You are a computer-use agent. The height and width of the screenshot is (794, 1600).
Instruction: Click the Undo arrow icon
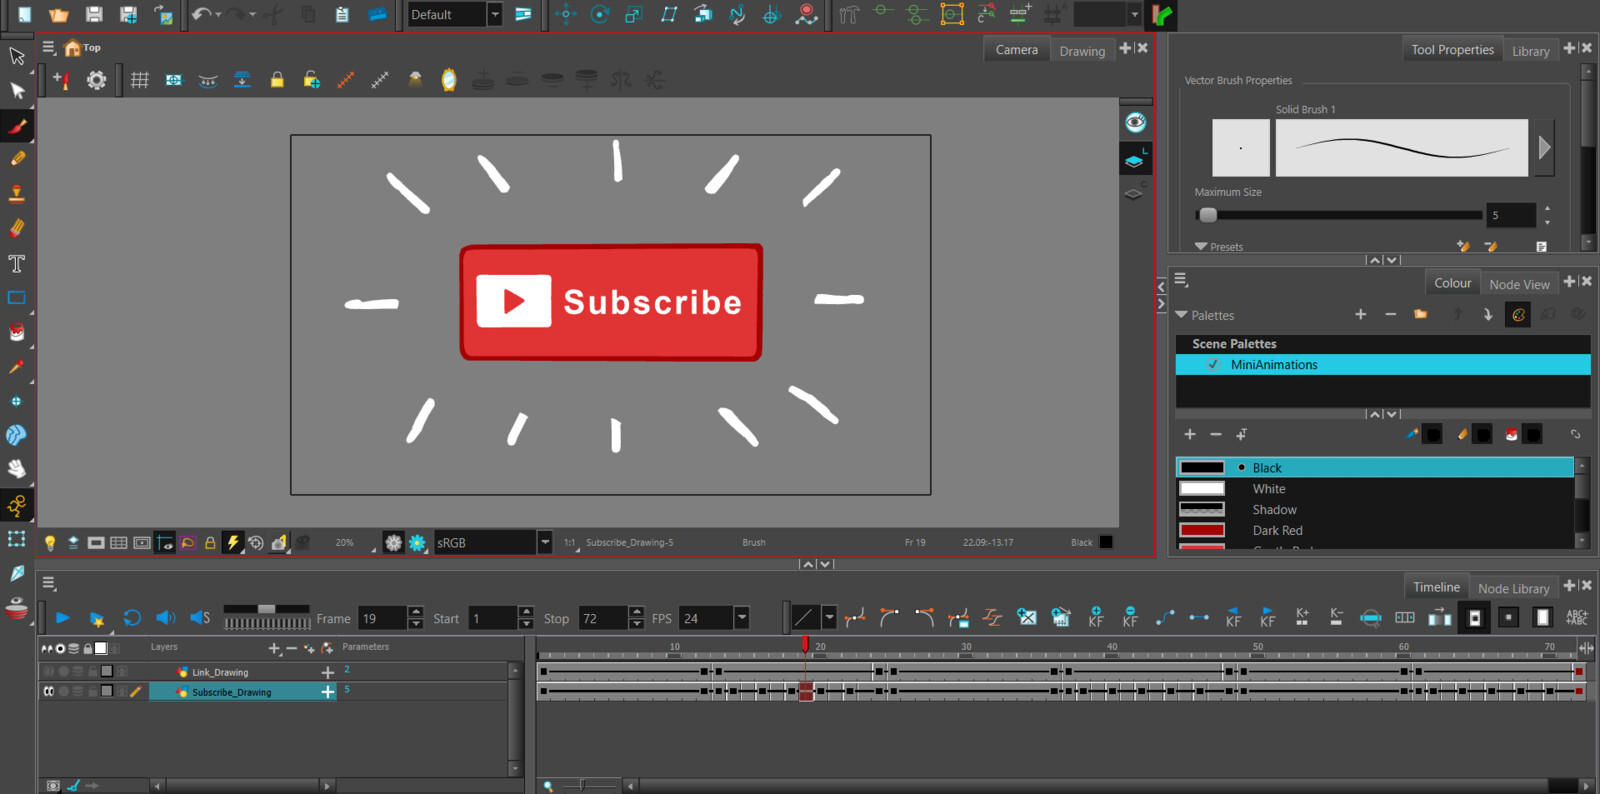click(x=201, y=14)
